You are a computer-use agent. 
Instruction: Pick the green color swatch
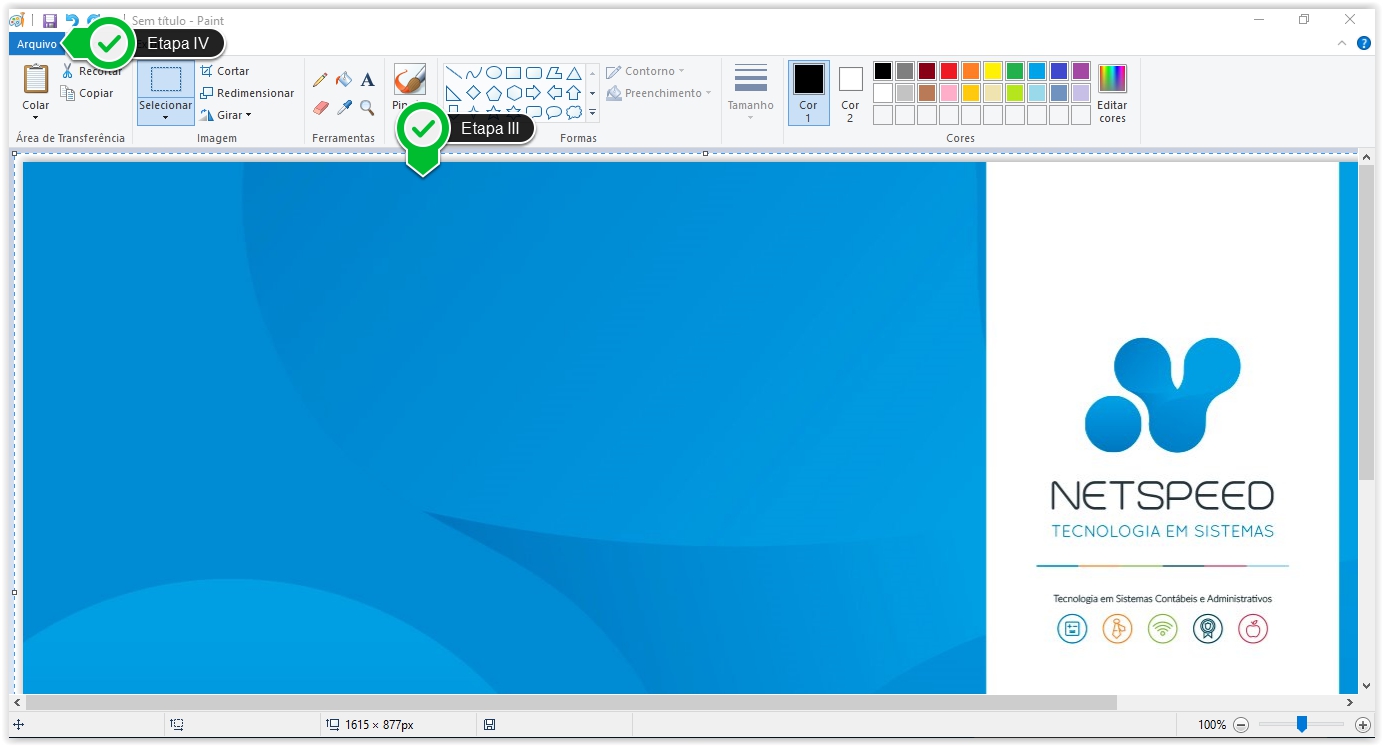click(1015, 71)
